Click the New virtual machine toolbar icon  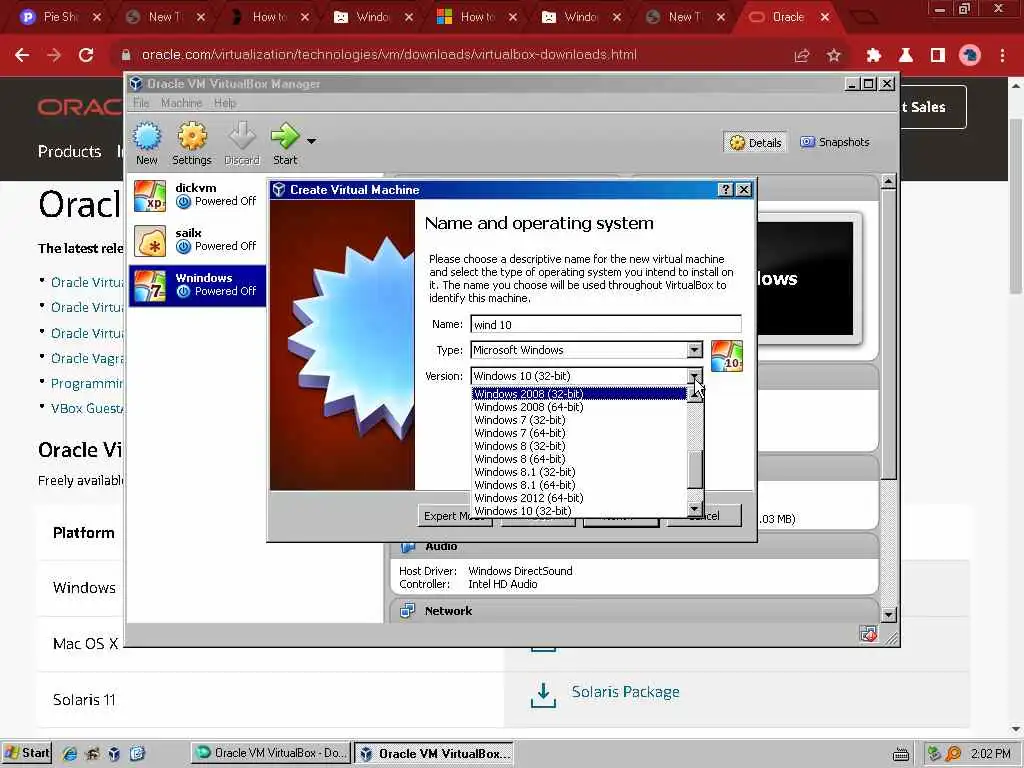tap(147, 143)
